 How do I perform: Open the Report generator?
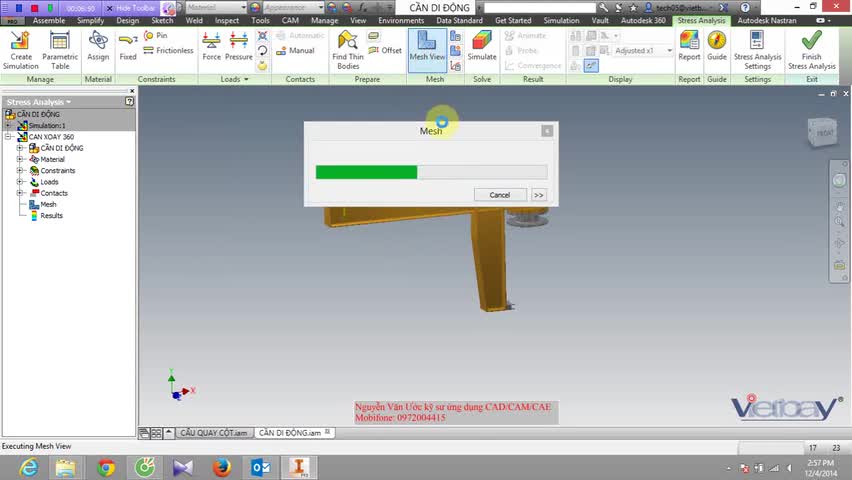tap(689, 46)
